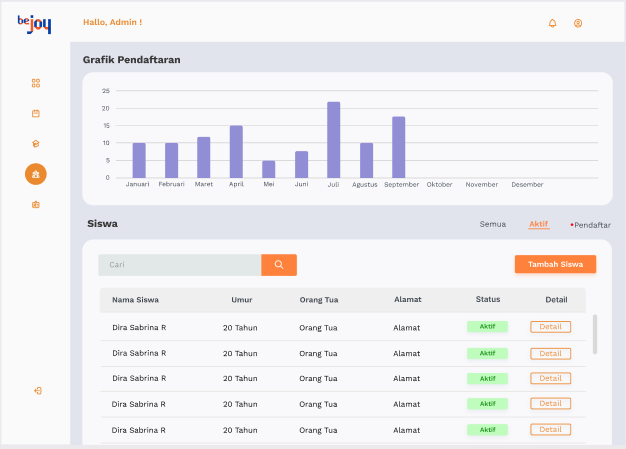Image resolution: width=626 pixels, height=449 pixels.
Task: Select the graduation cap icon in sidebar
Action: tap(36, 144)
